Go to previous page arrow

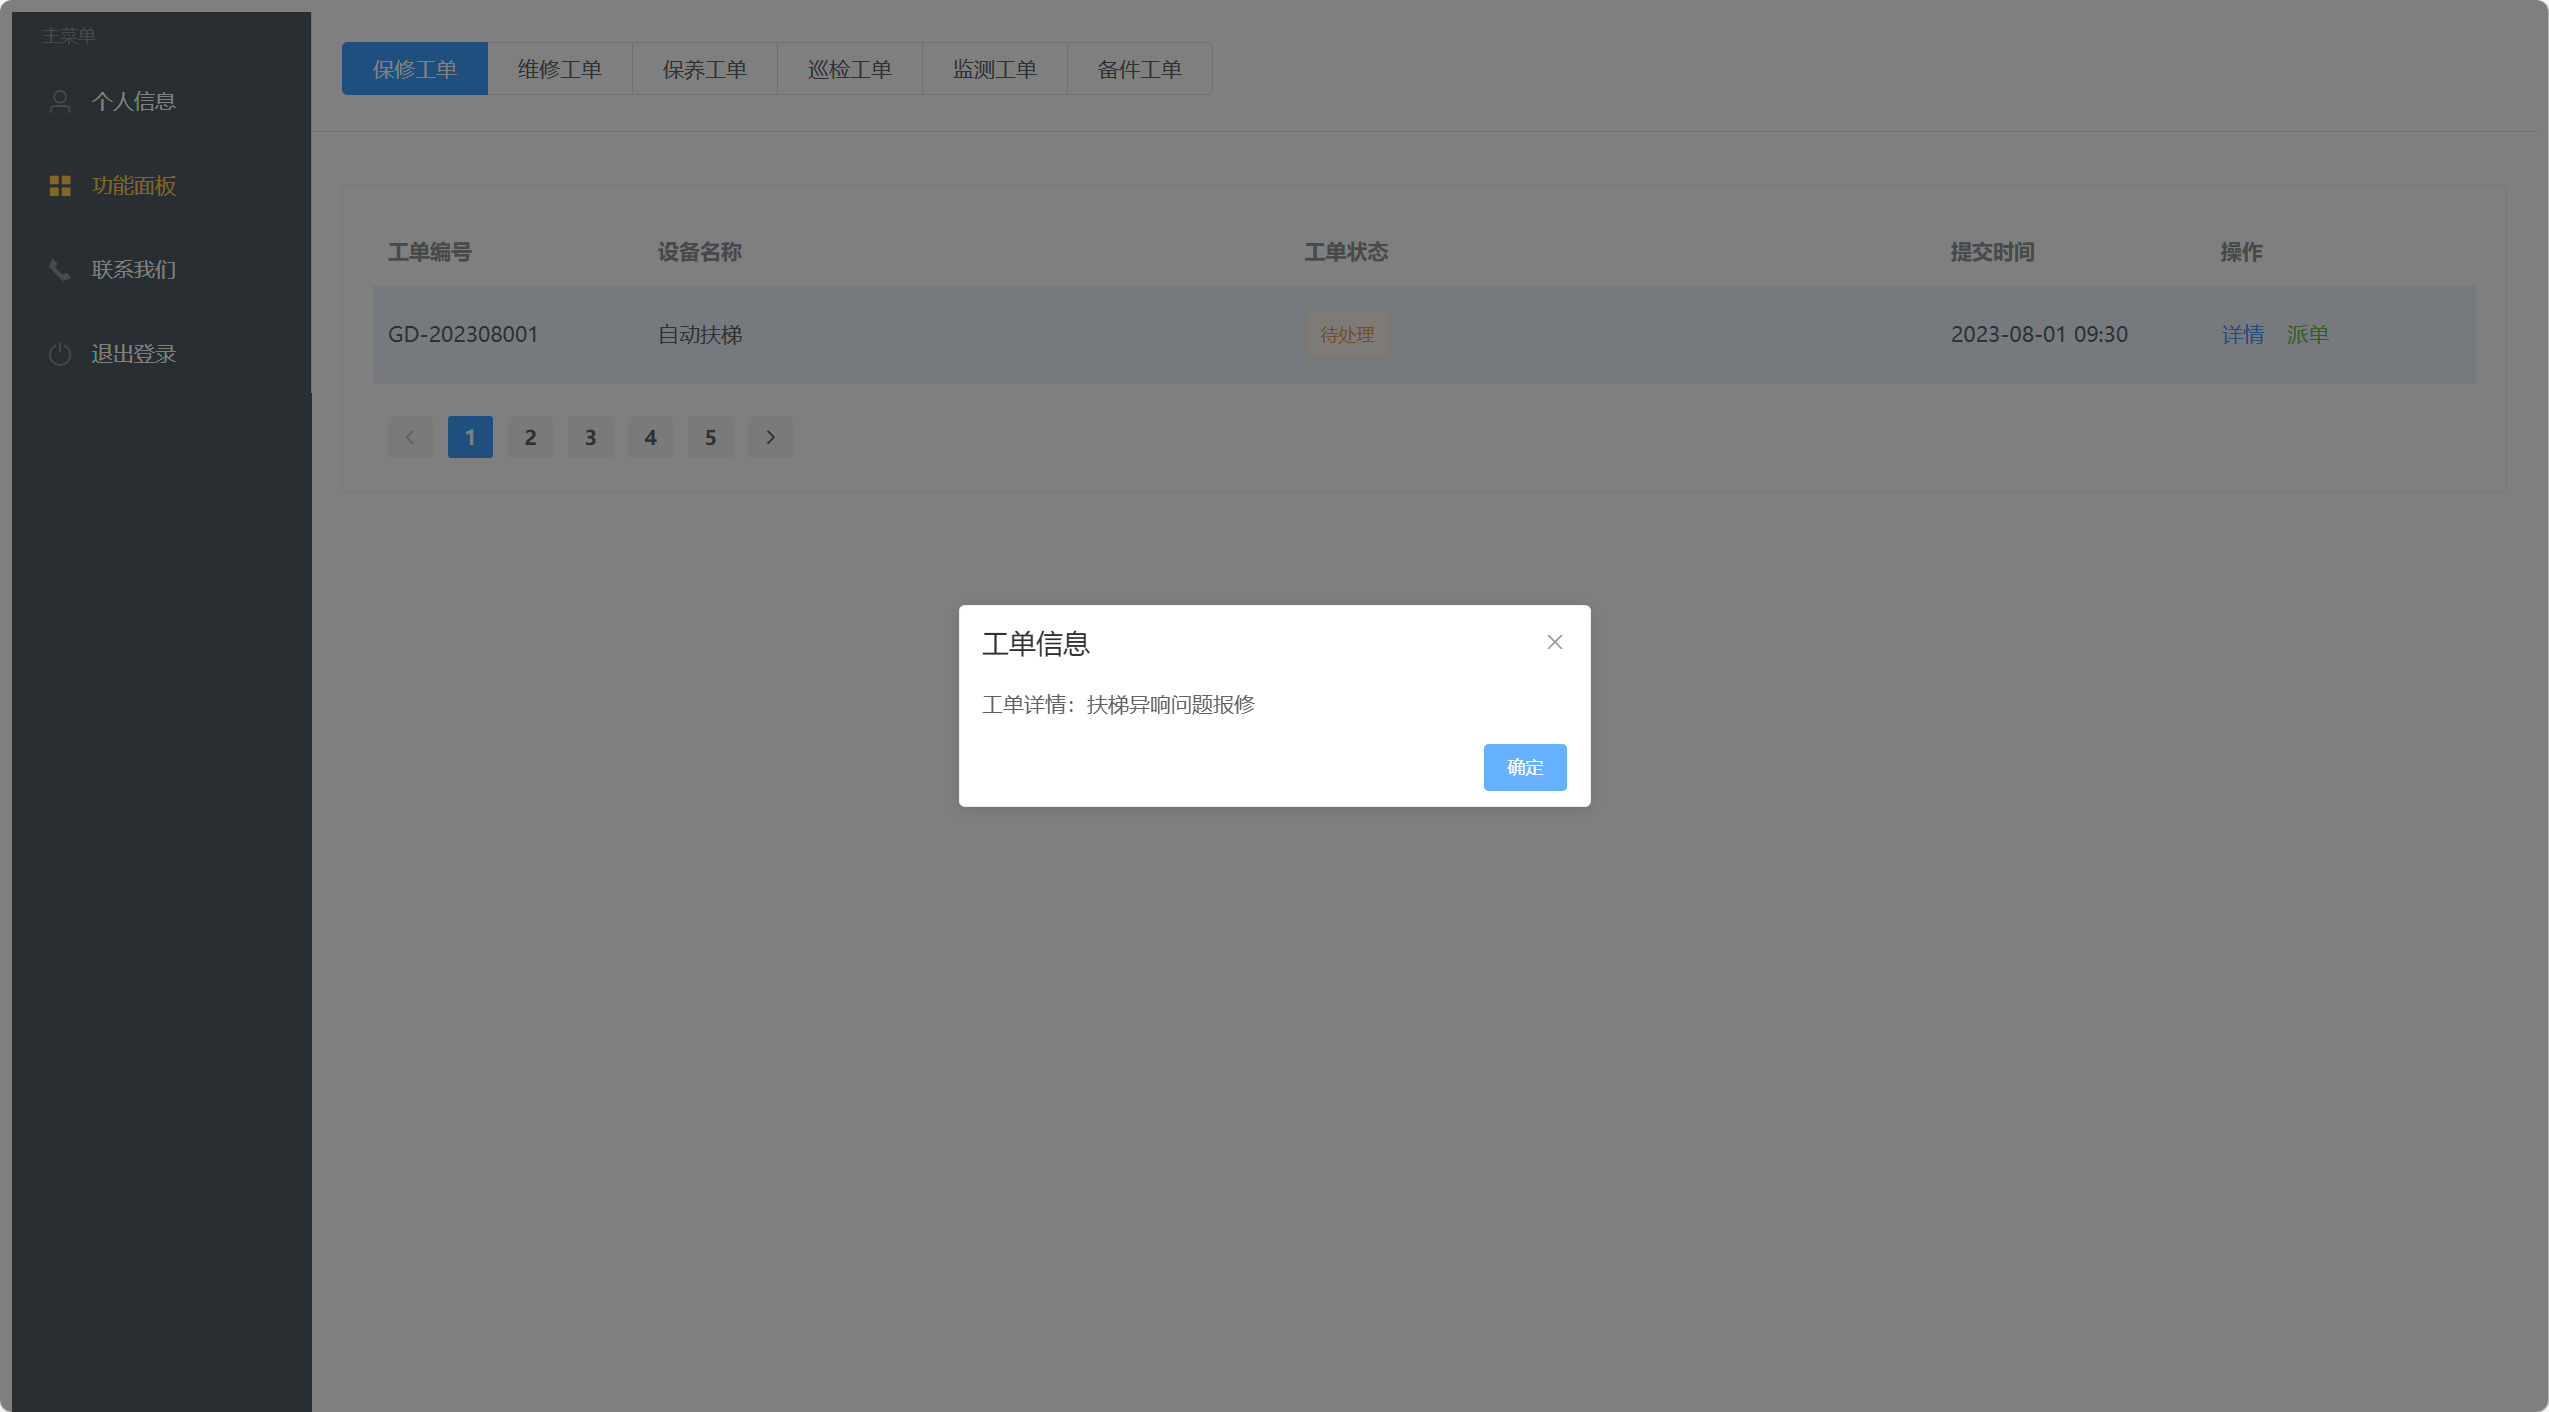410,437
